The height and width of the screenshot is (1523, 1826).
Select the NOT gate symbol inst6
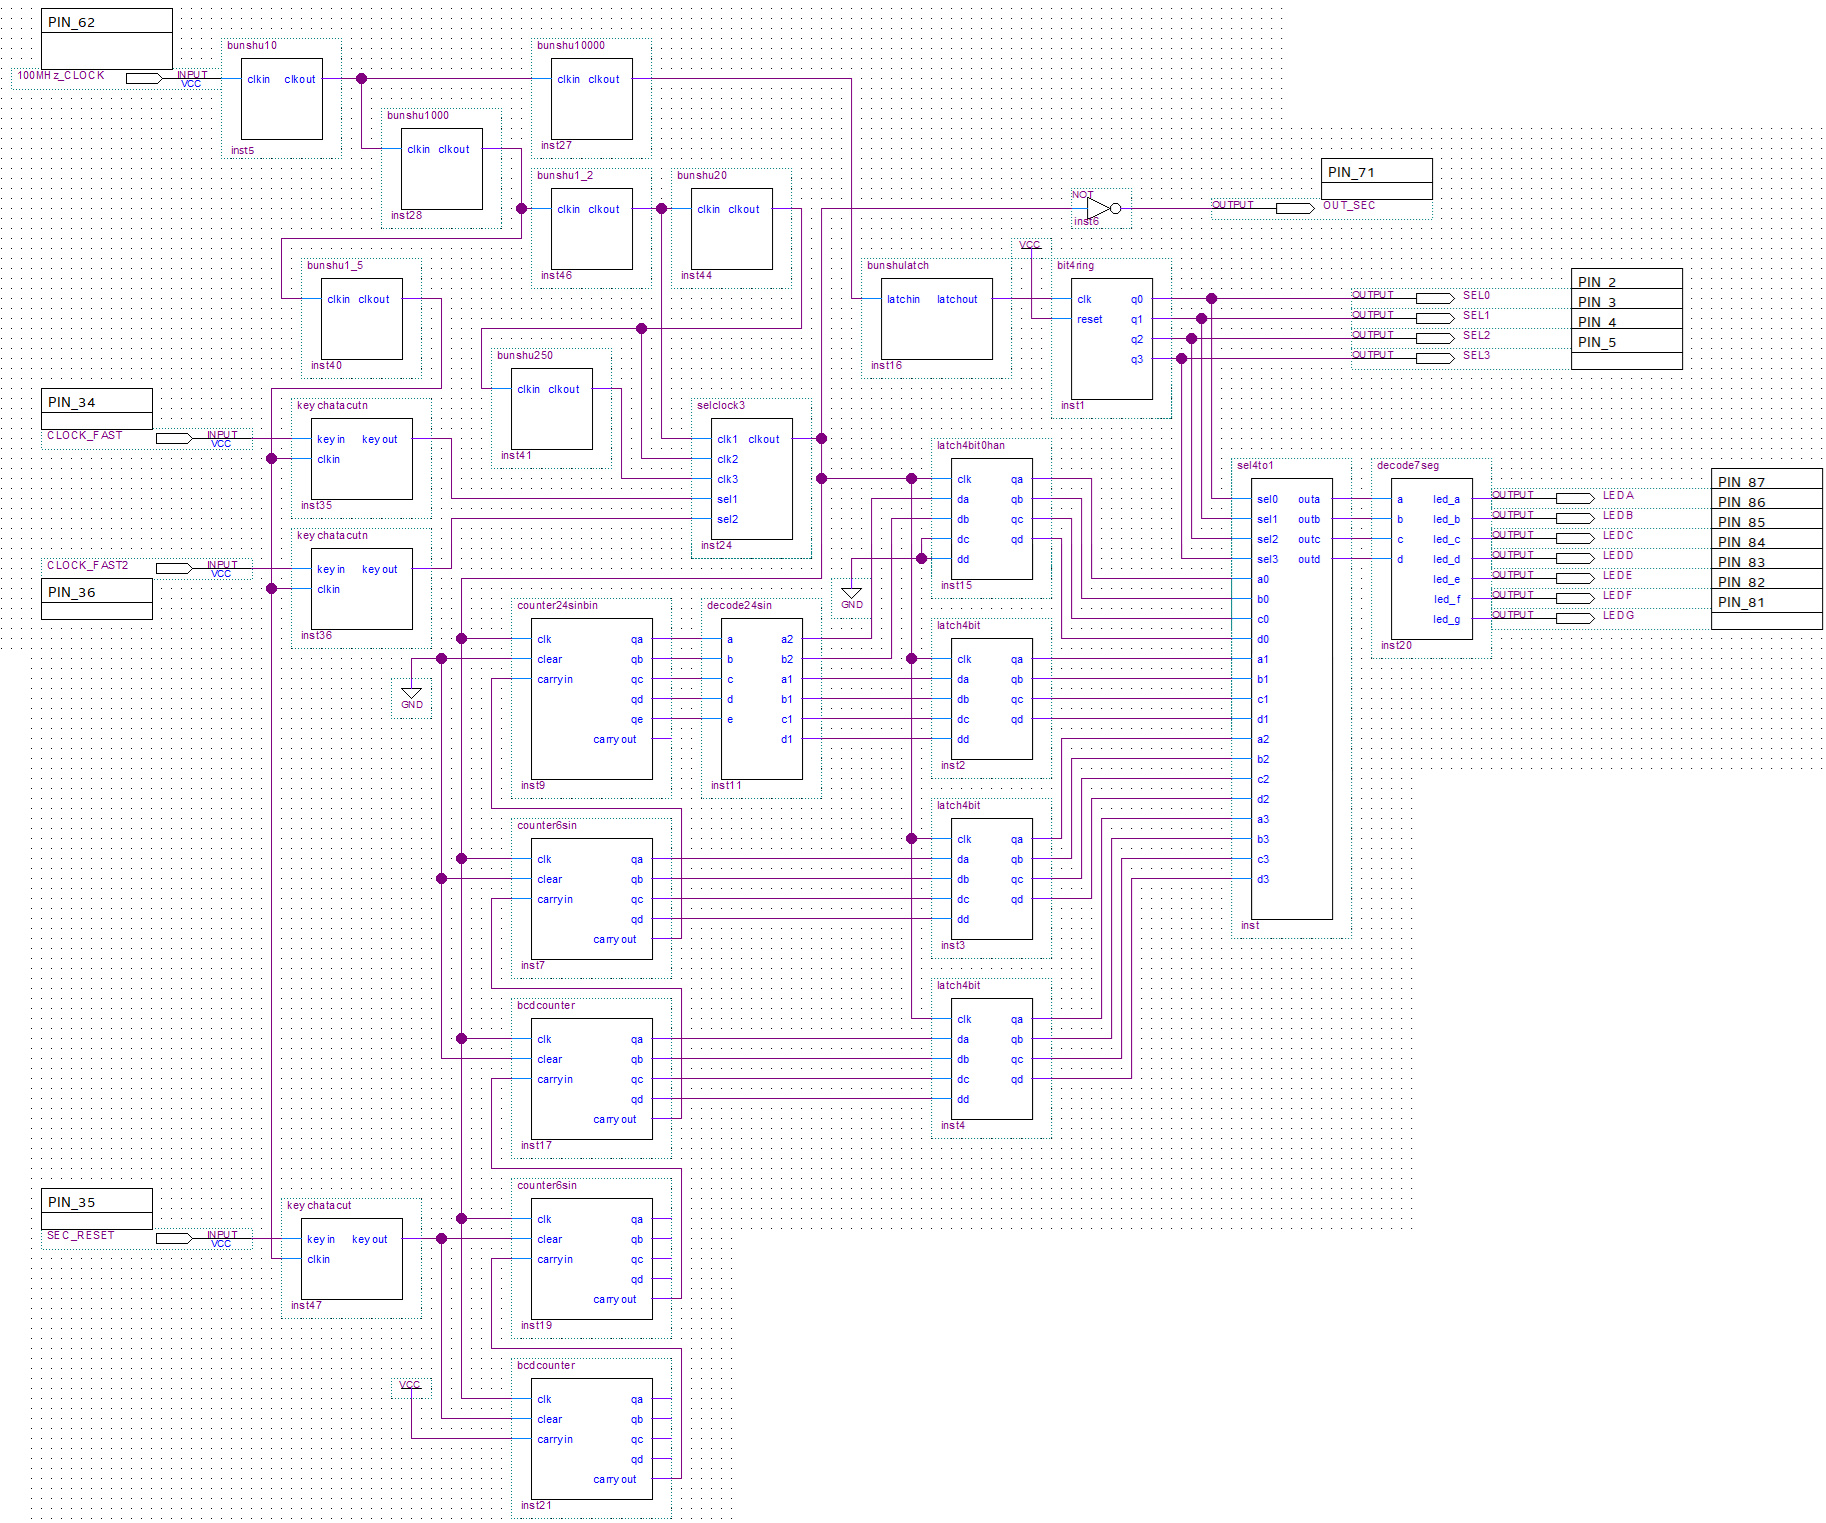tap(1098, 208)
